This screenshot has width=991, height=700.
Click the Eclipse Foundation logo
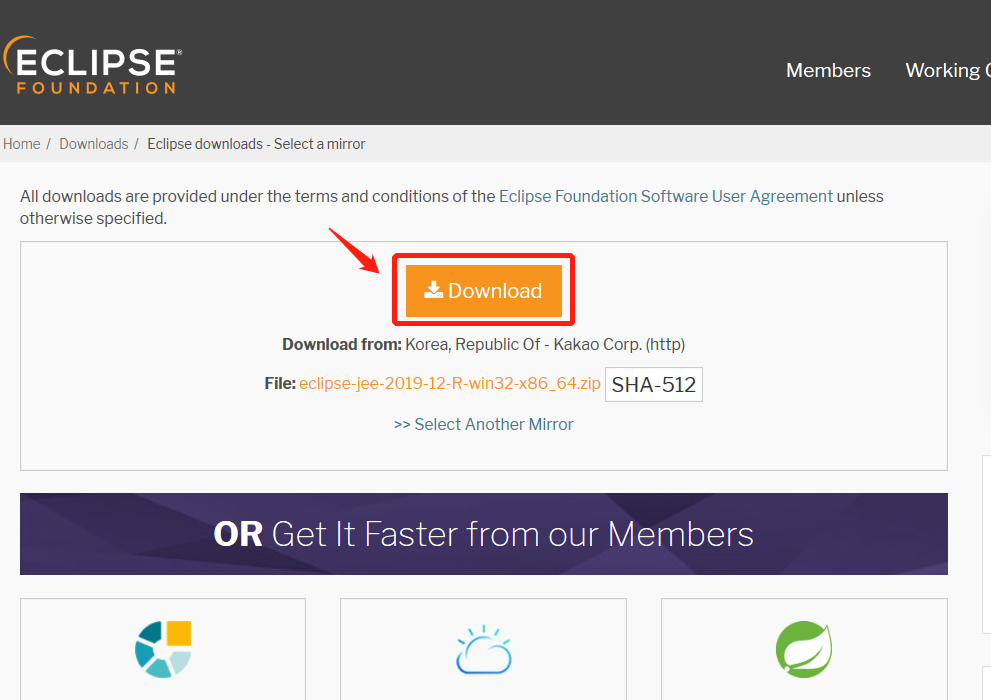pos(92,66)
